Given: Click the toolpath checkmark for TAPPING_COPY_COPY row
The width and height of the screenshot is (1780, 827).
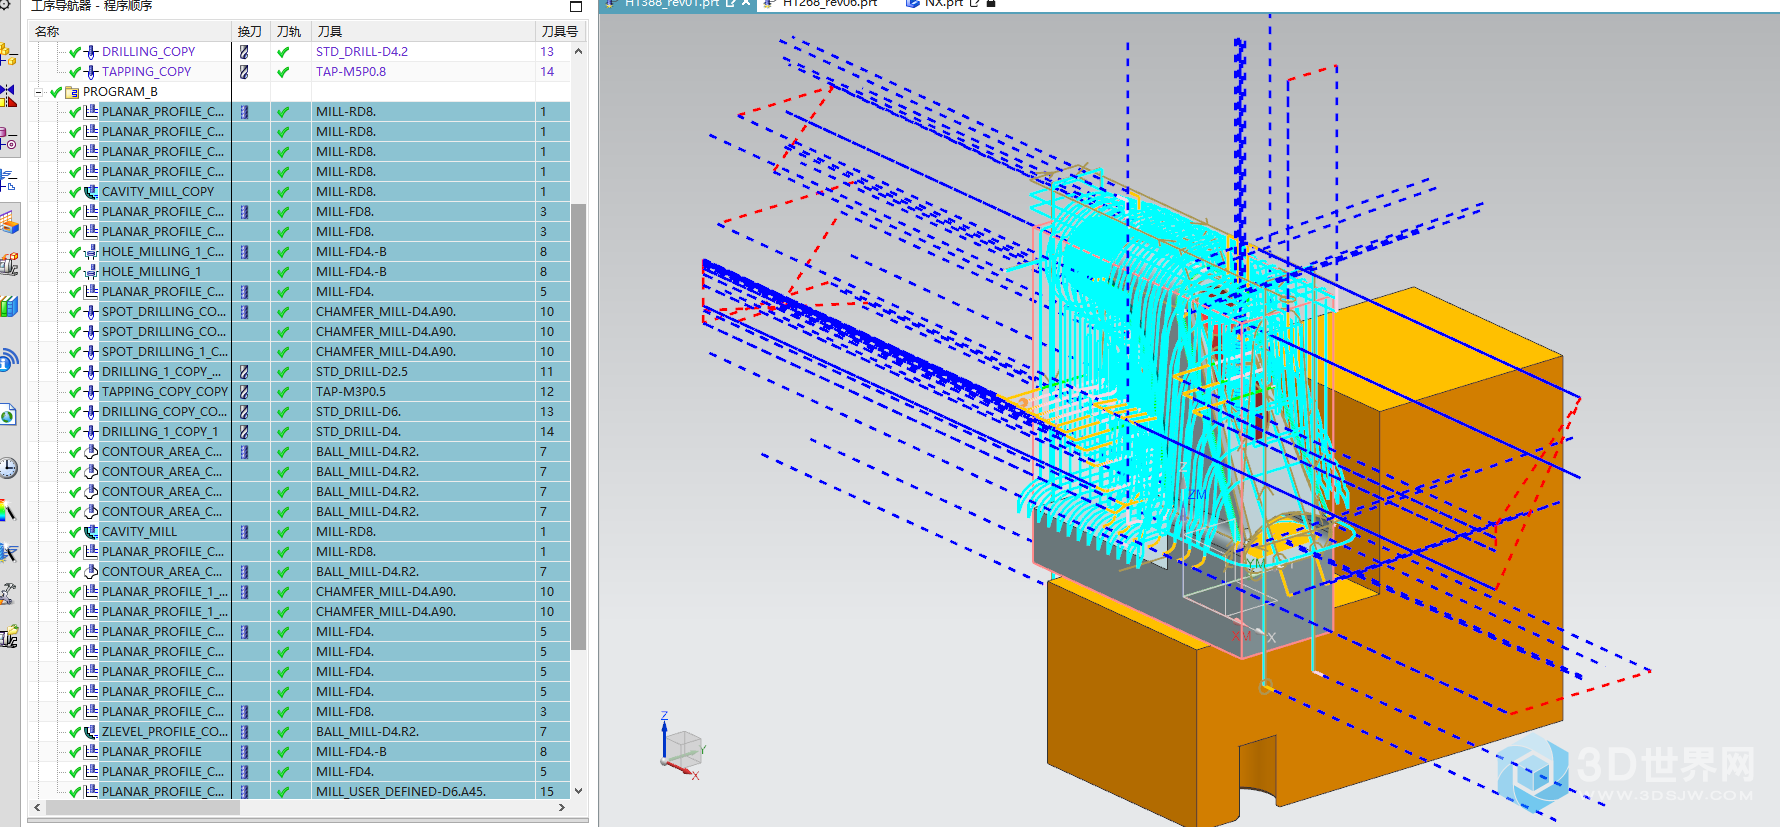Looking at the screenshot, I should point(283,391).
